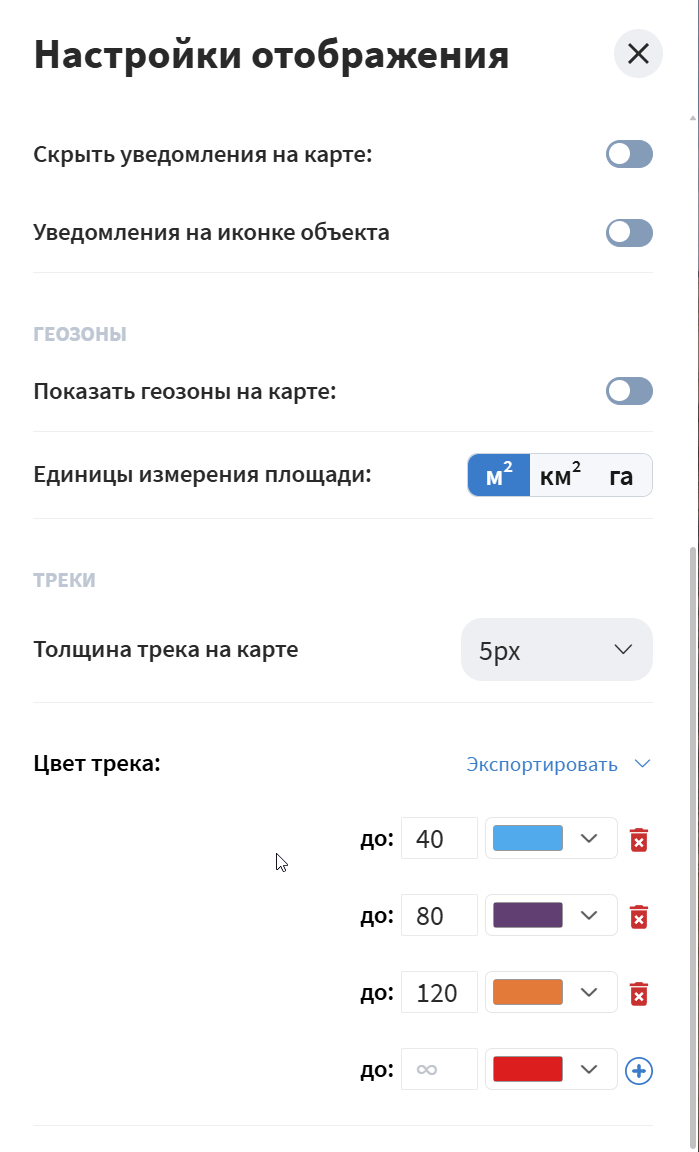The image size is (699, 1152).
Task: Expand the red color dropdown chevron
Action: [x=589, y=1070]
